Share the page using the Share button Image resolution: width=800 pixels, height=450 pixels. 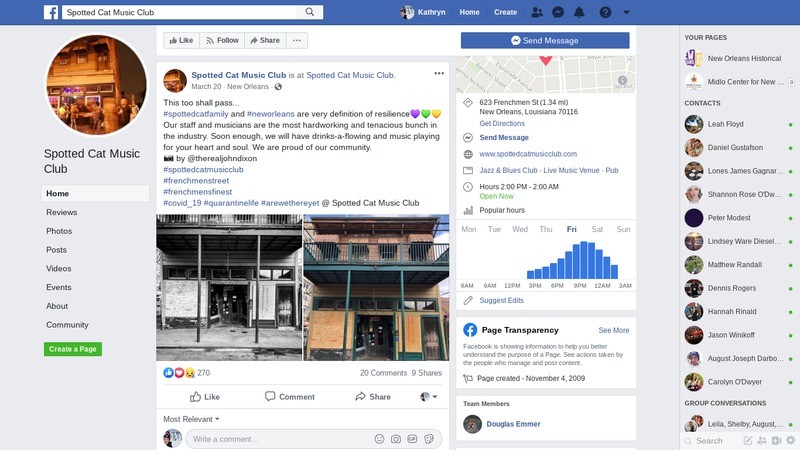point(265,40)
